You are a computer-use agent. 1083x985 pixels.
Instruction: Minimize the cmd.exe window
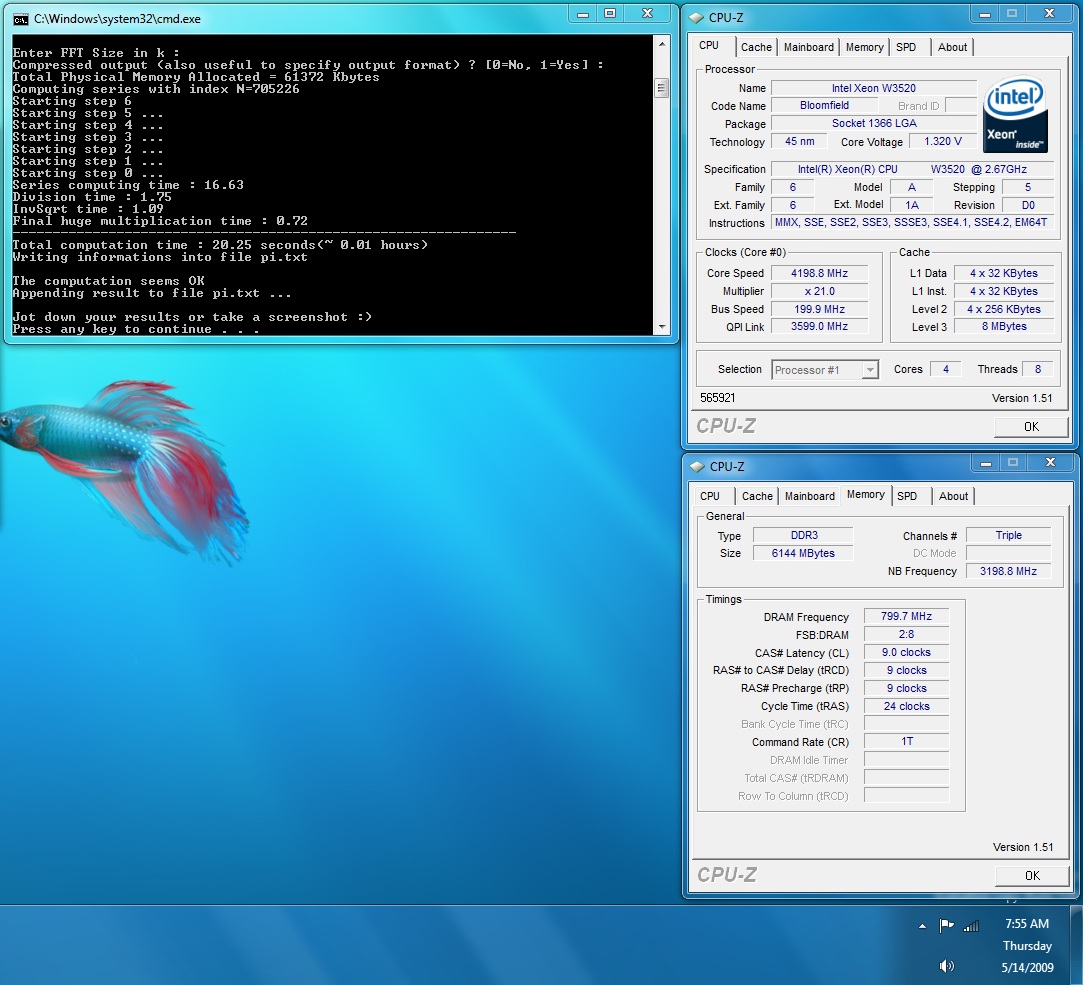point(583,14)
